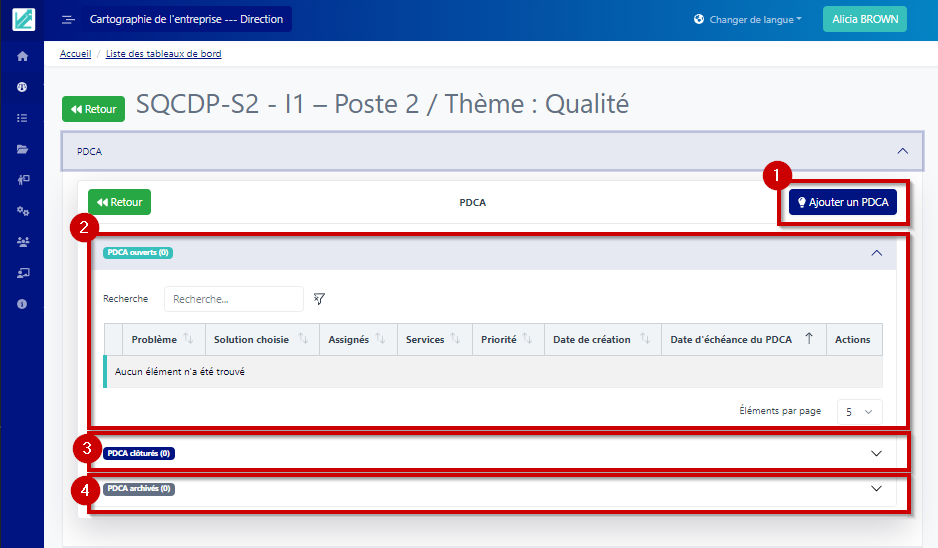Expand the PDCA archivés section

coord(877,489)
